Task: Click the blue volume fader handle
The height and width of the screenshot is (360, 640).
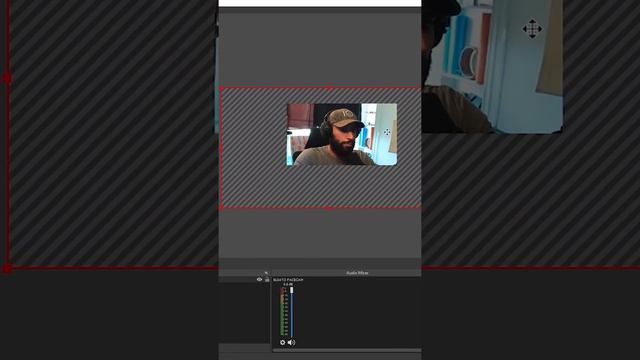Action: tap(291, 290)
